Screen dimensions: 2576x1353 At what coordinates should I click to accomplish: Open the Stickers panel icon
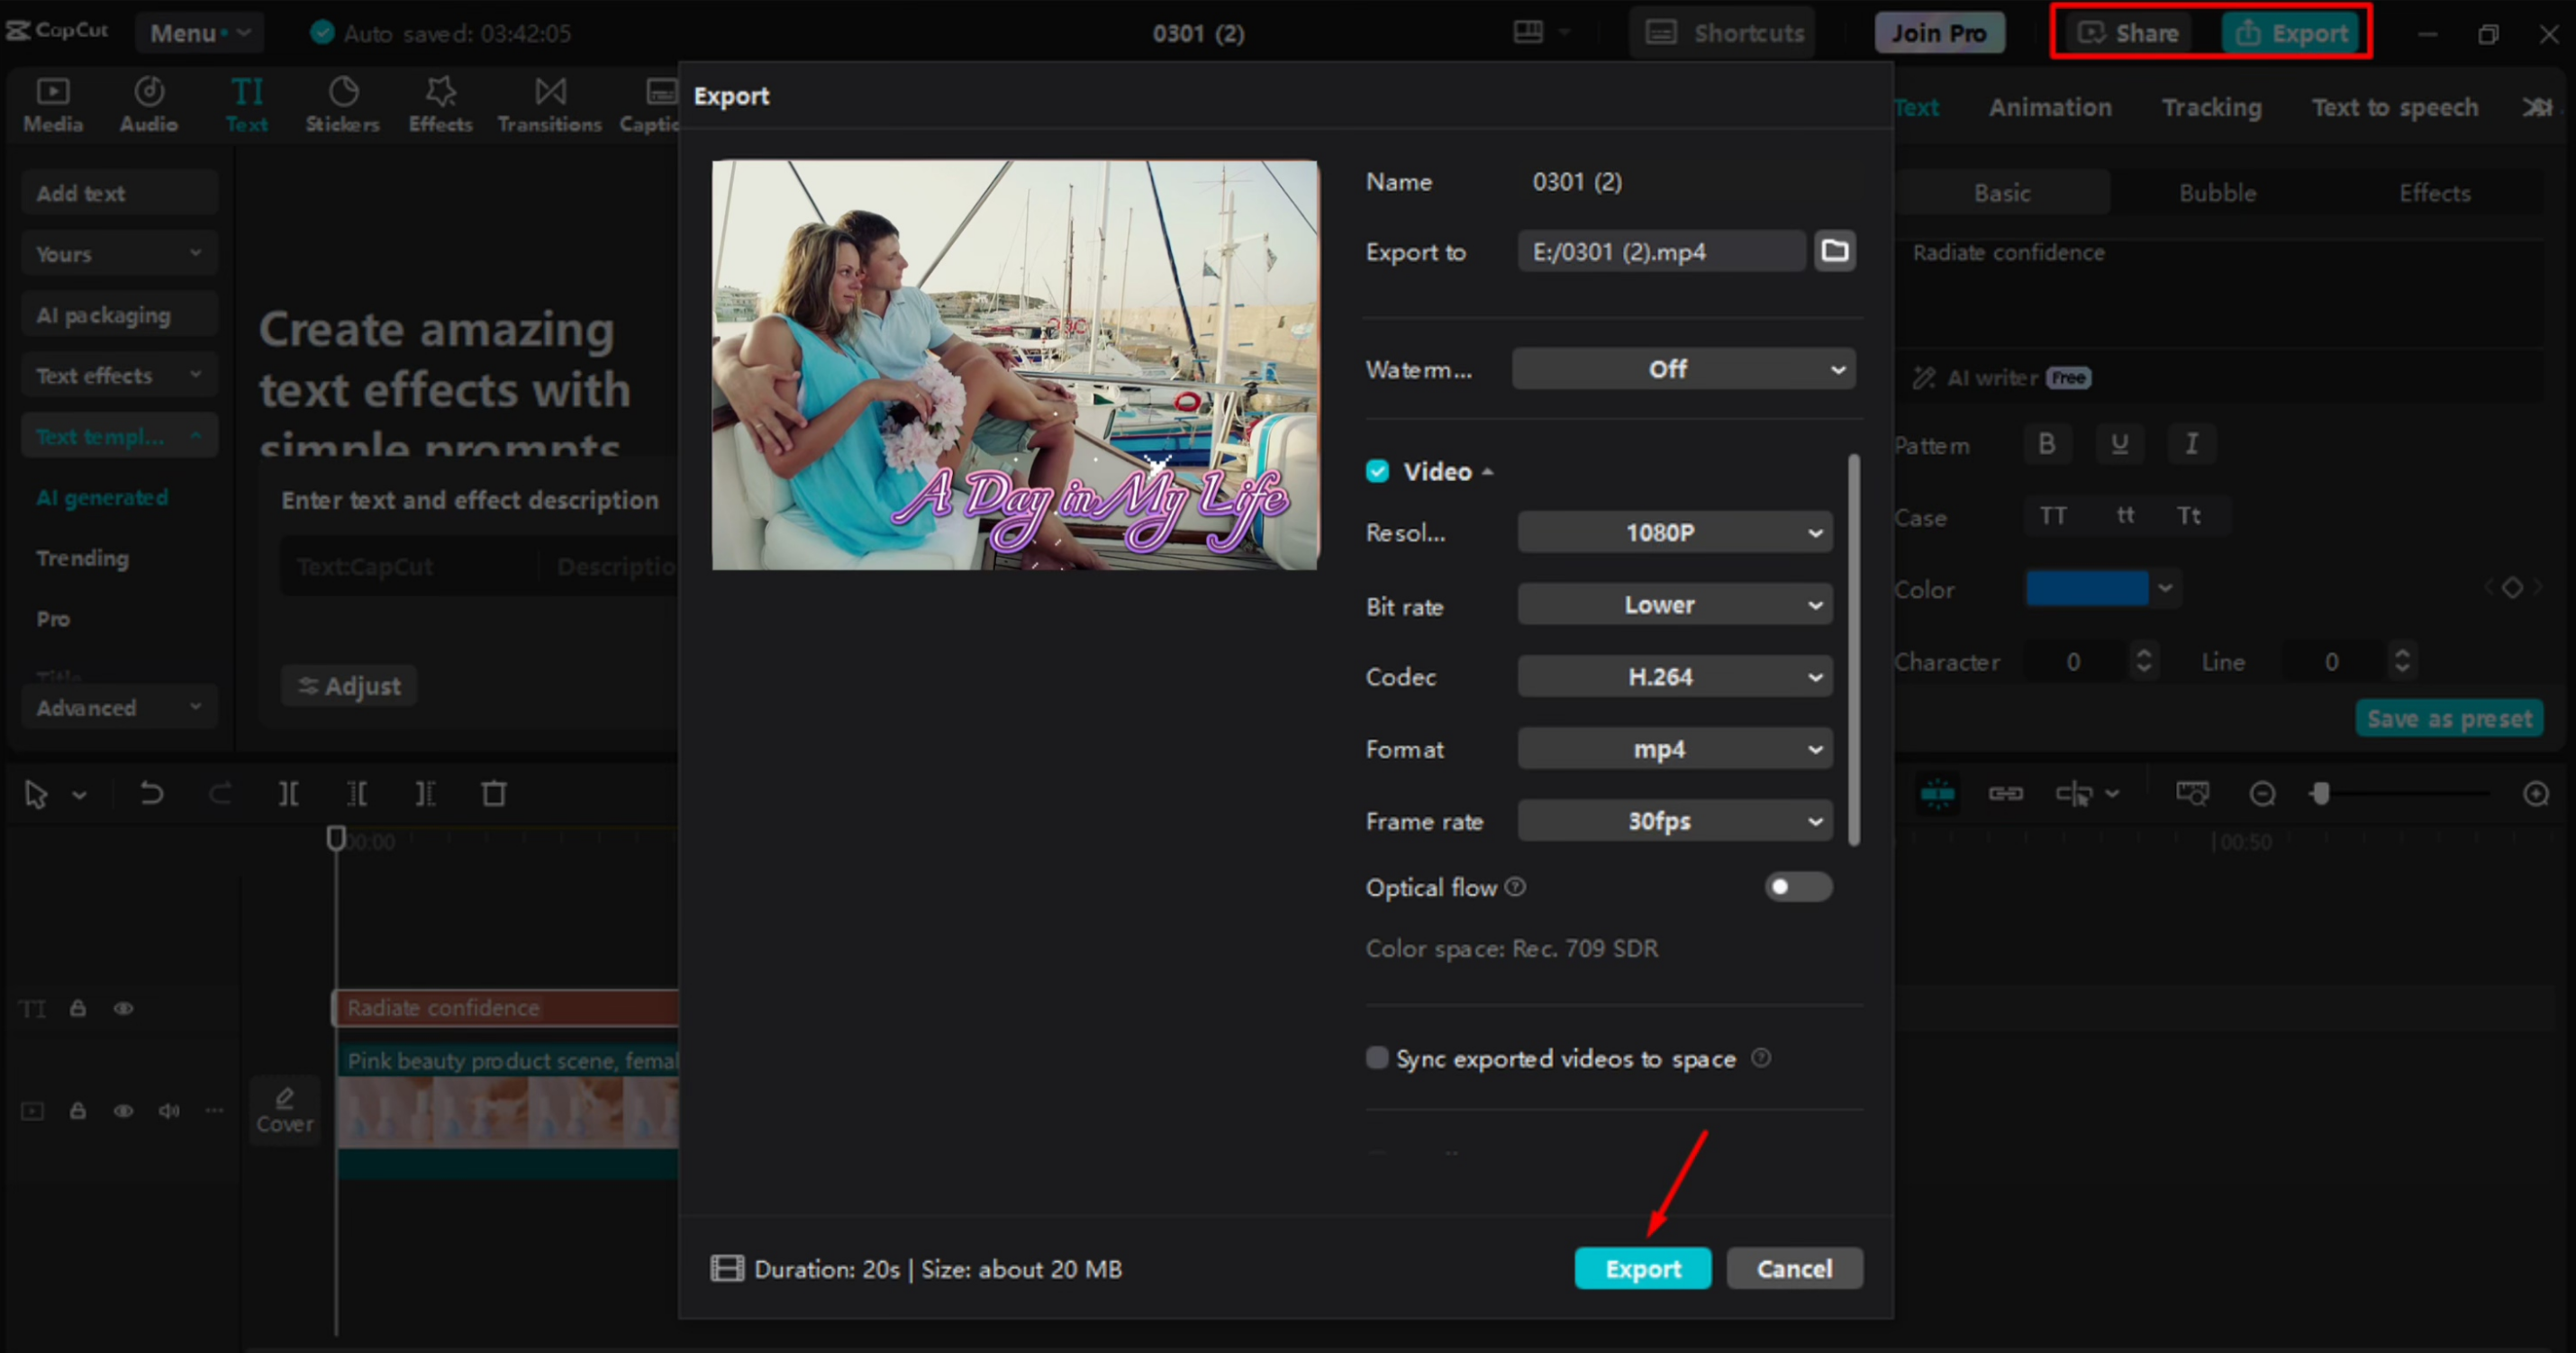pyautogui.click(x=342, y=104)
